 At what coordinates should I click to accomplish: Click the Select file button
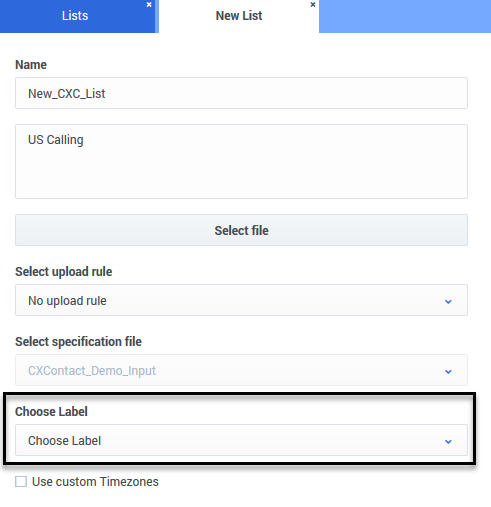pos(241,230)
